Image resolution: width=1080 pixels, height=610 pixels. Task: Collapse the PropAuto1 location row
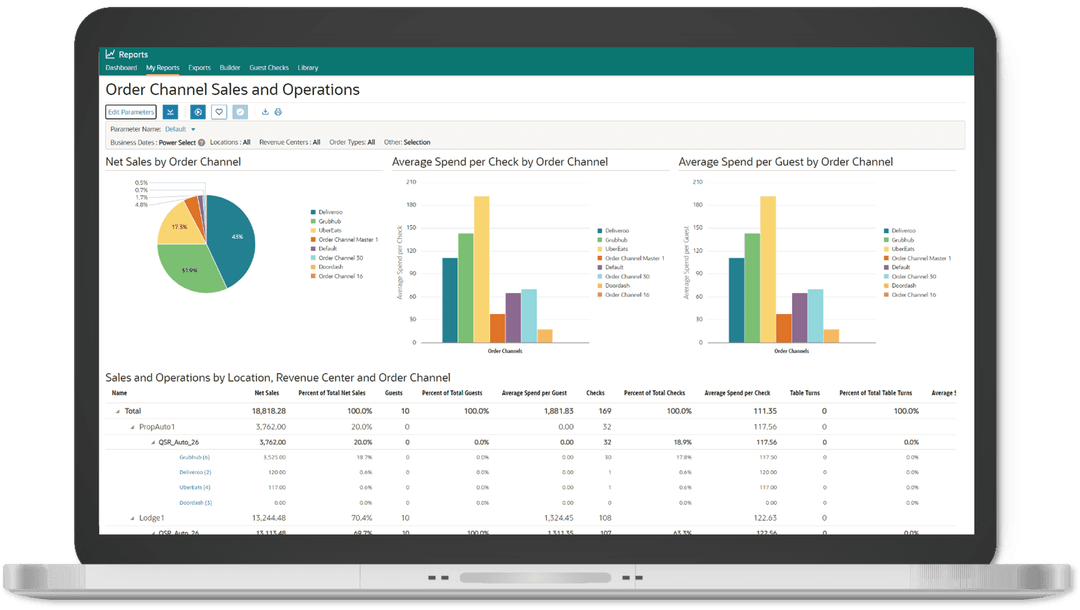[131, 427]
